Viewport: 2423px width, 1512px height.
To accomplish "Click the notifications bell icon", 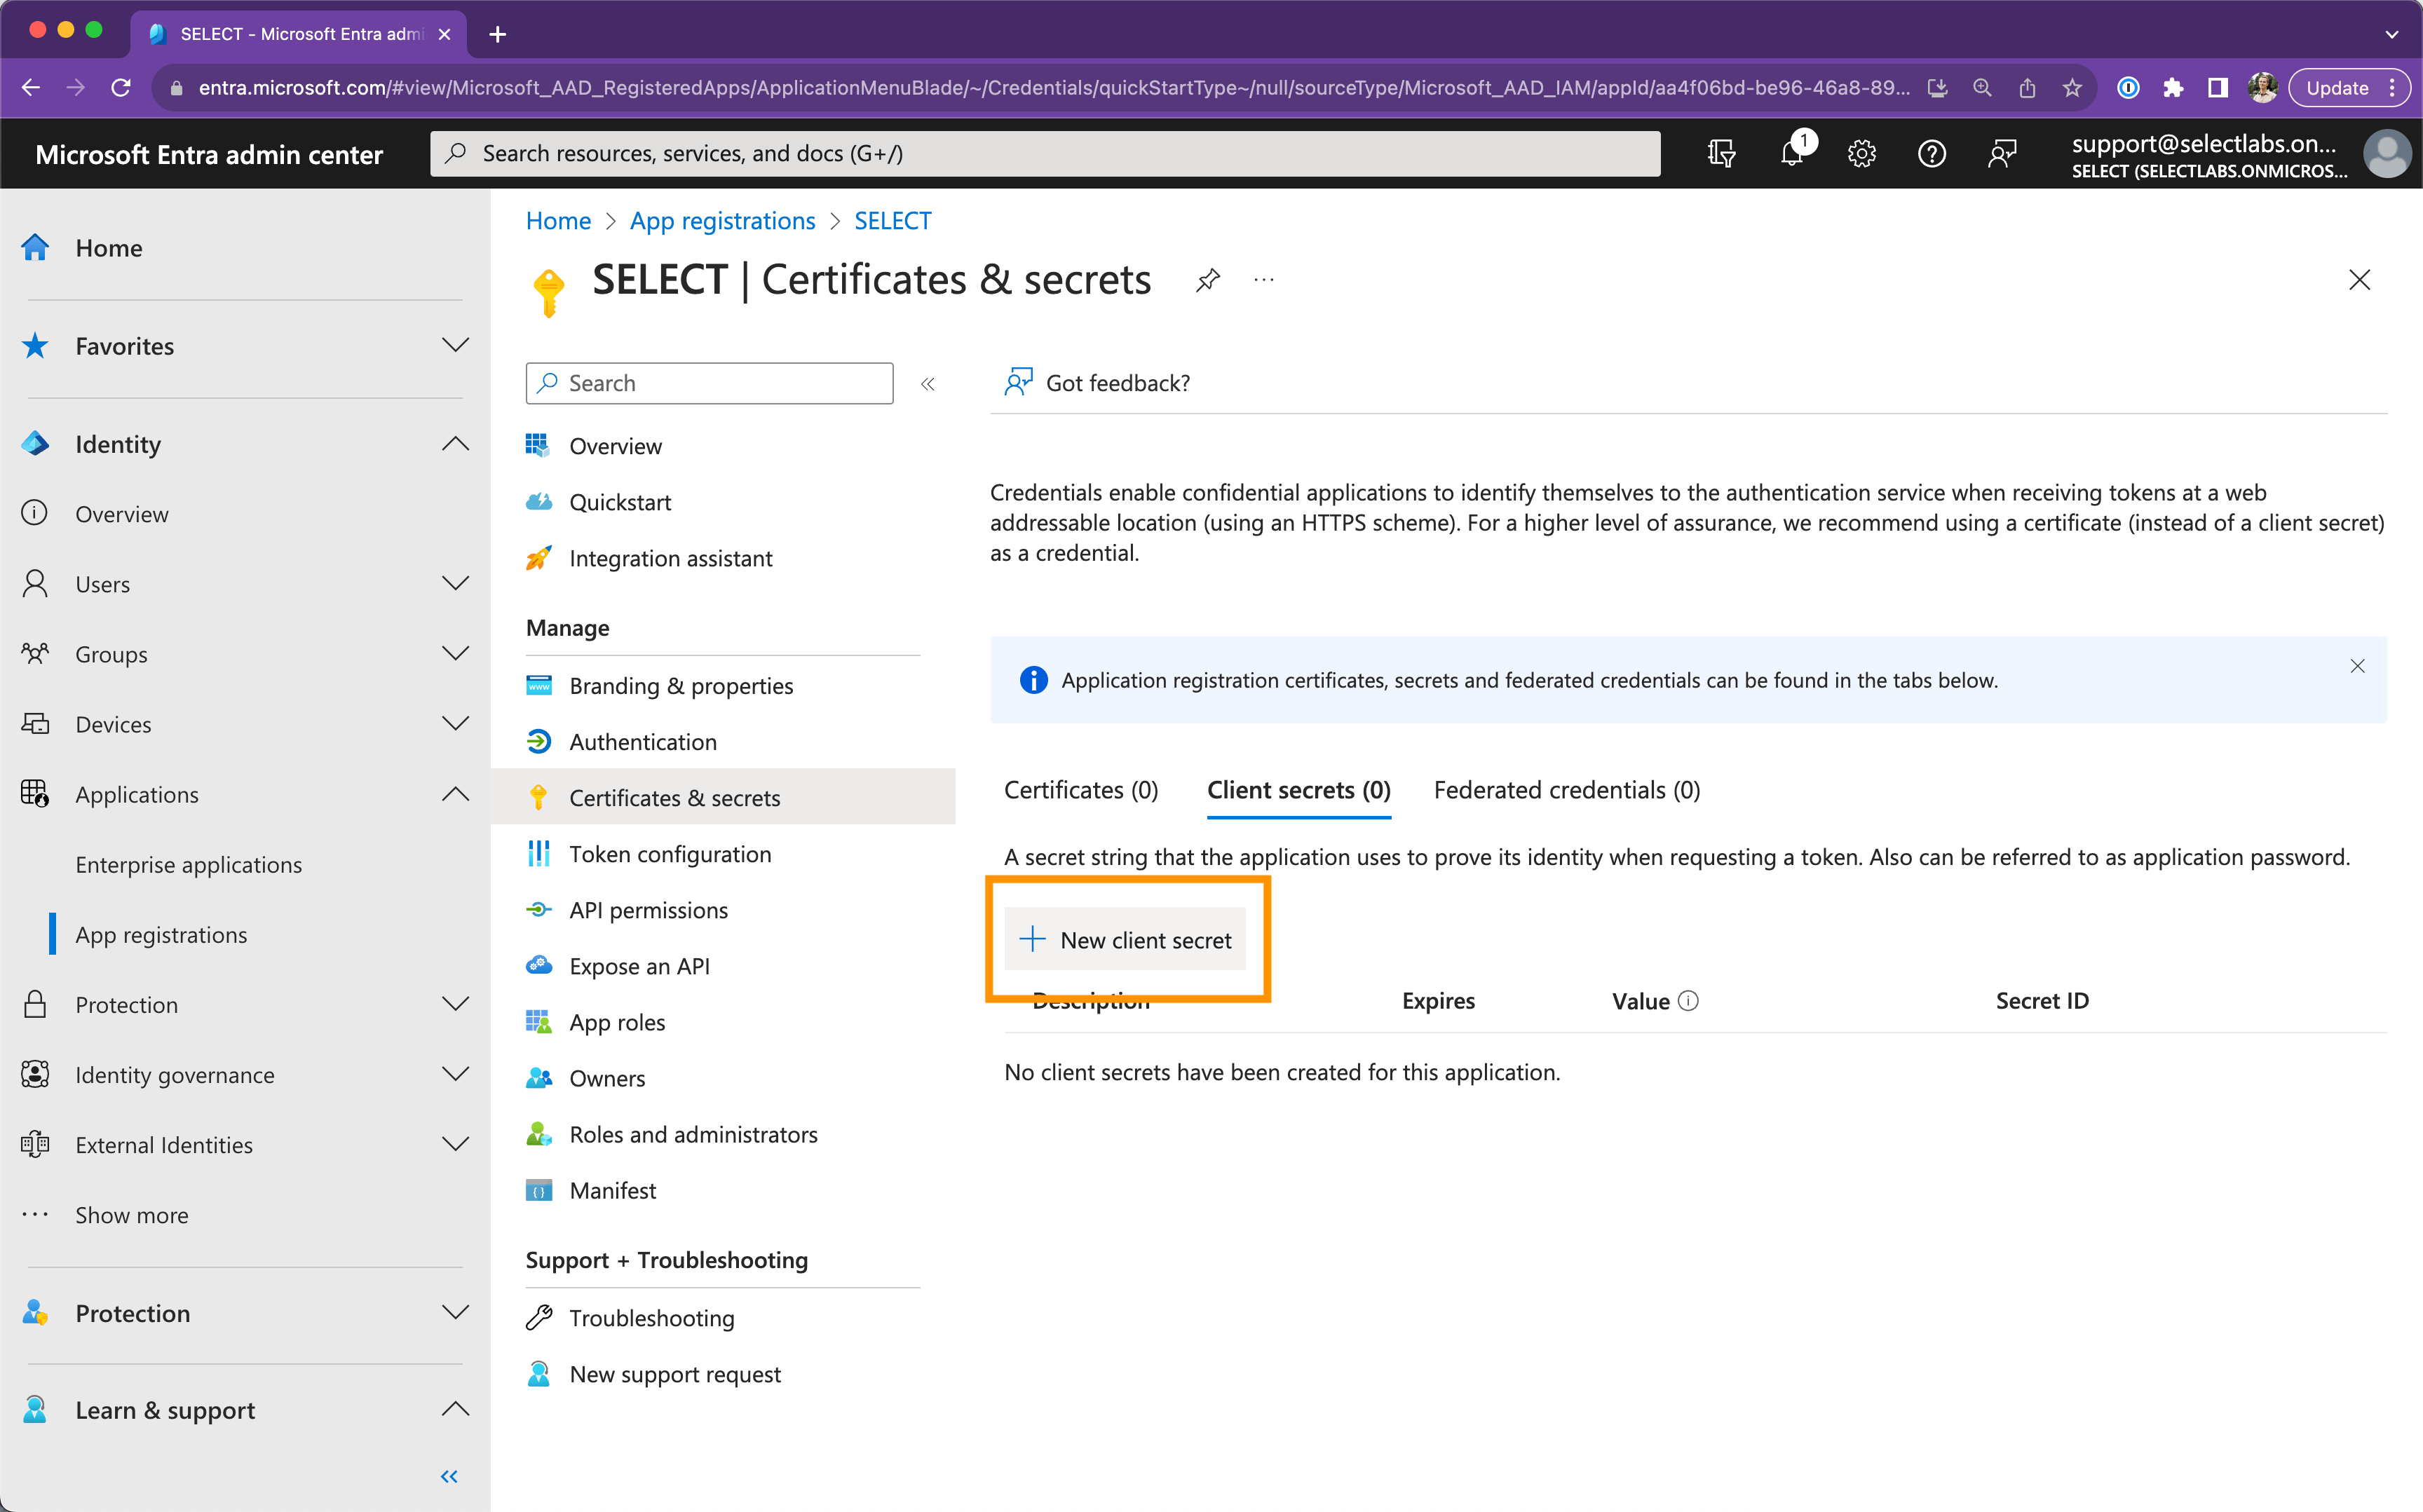I will [x=1792, y=153].
